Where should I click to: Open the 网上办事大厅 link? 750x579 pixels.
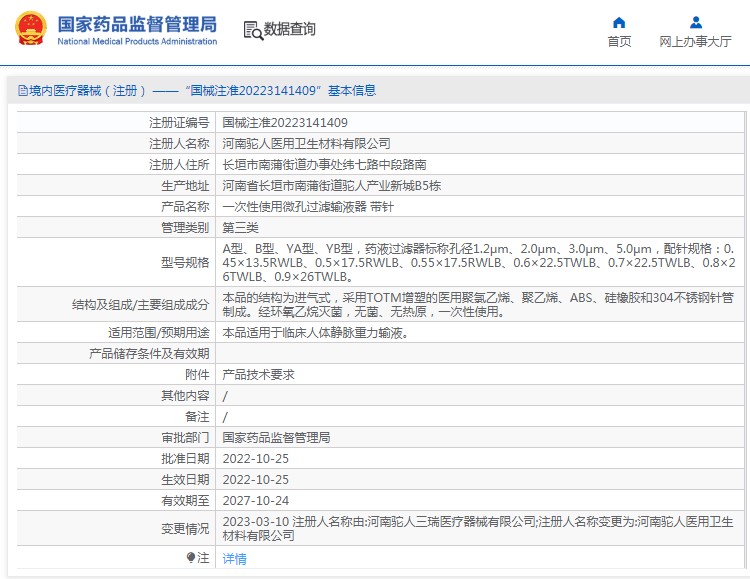click(x=695, y=42)
